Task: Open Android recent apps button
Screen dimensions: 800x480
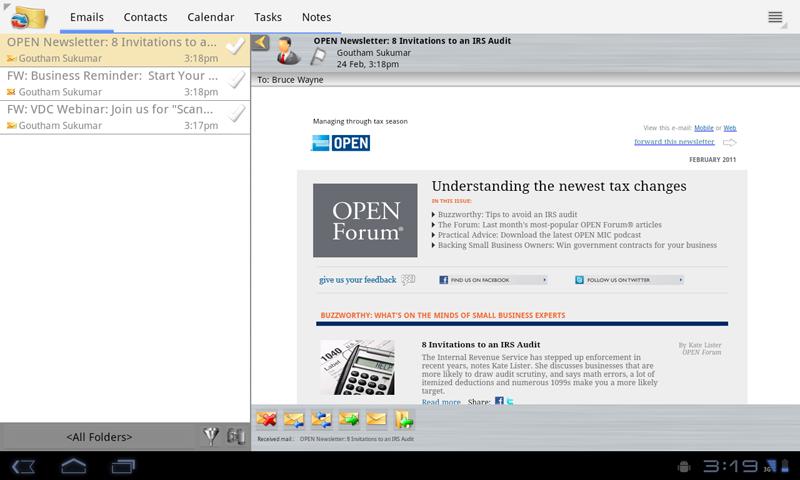Action: pyautogui.click(x=123, y=466)
